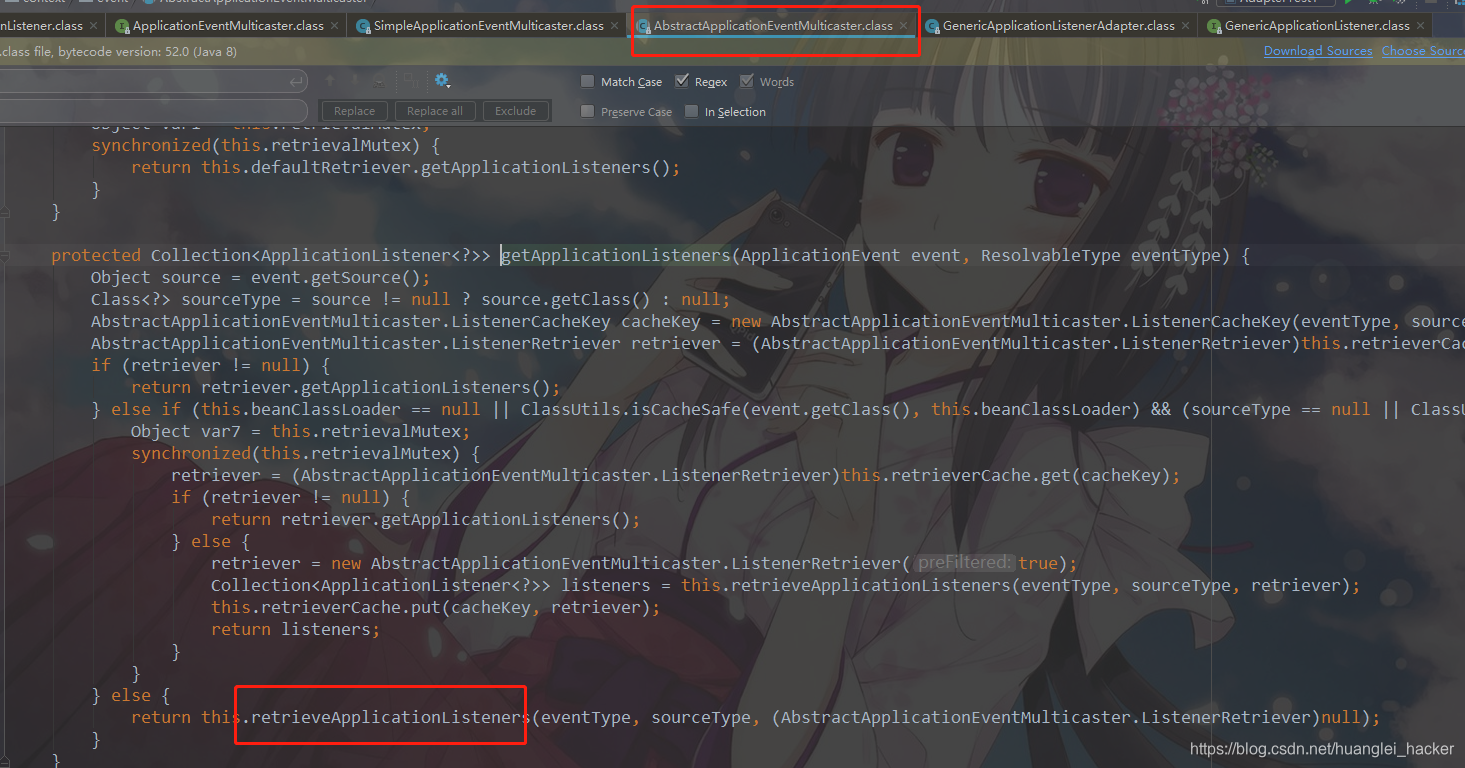1465x768 pixels.
Task: Click 'Object source = event.getSource();' line
Action: [260, 278]
